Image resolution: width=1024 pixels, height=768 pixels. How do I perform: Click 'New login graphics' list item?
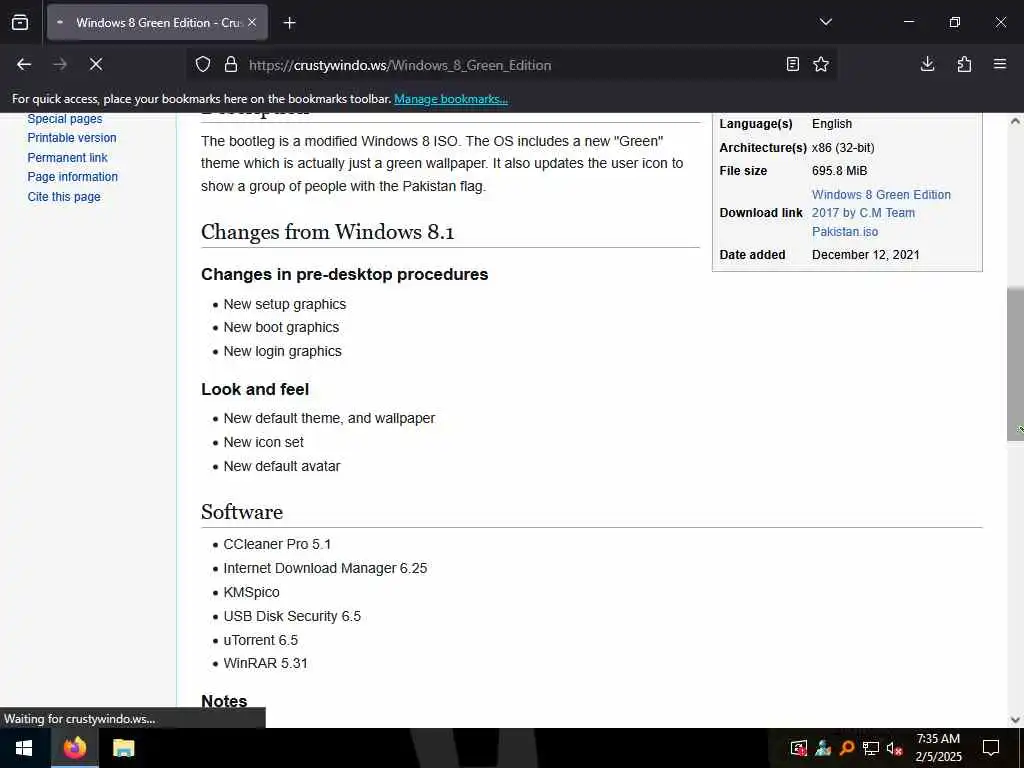283,351
